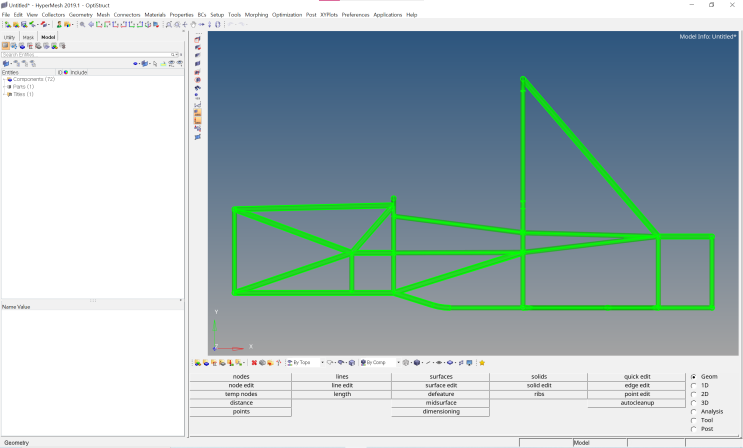743x448 pixels.
Task: Click the red X delete icon
Action: 254,362
